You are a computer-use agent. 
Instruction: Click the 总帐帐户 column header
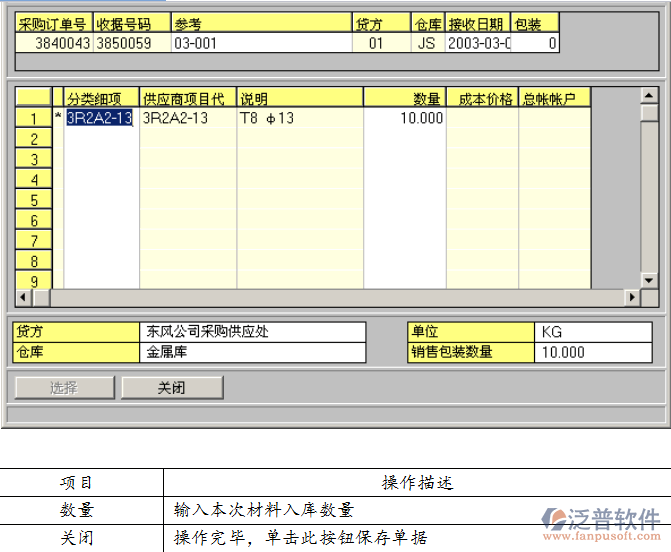(x=554, y=98)
